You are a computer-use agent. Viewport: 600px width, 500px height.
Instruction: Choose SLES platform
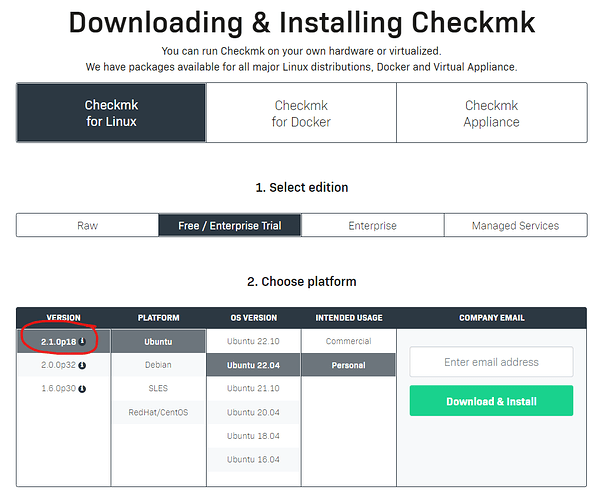click(x=158, y=388)
